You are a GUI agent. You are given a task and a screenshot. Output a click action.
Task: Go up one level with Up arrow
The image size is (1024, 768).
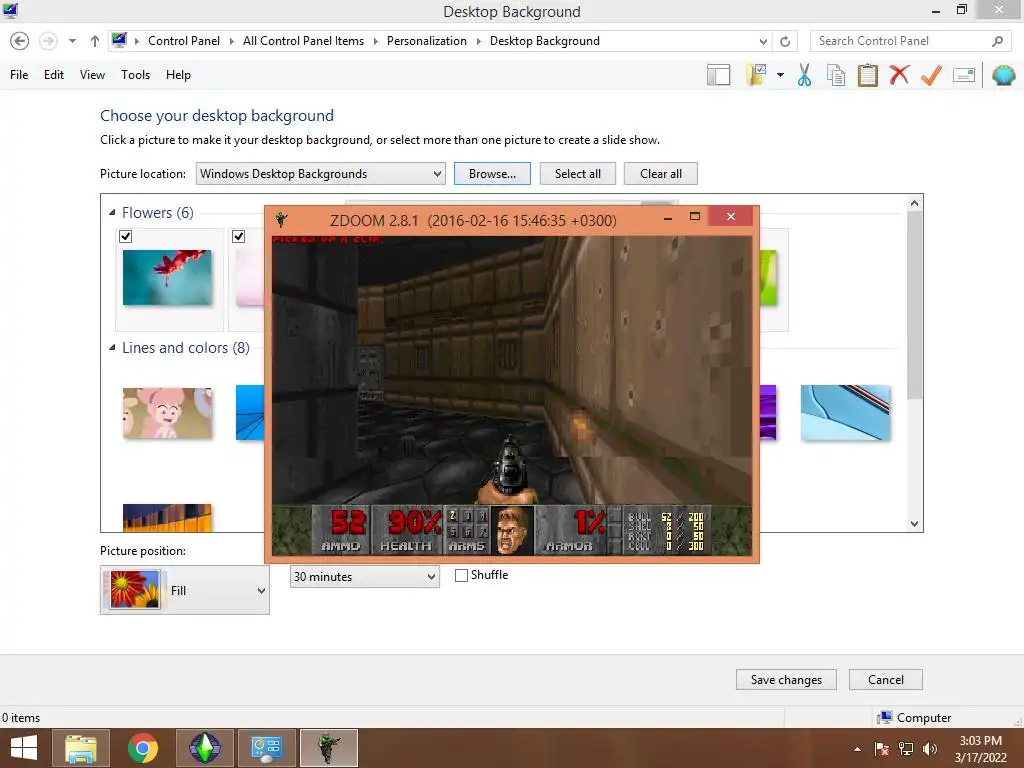pyautogui.click(x=95, y=41)
